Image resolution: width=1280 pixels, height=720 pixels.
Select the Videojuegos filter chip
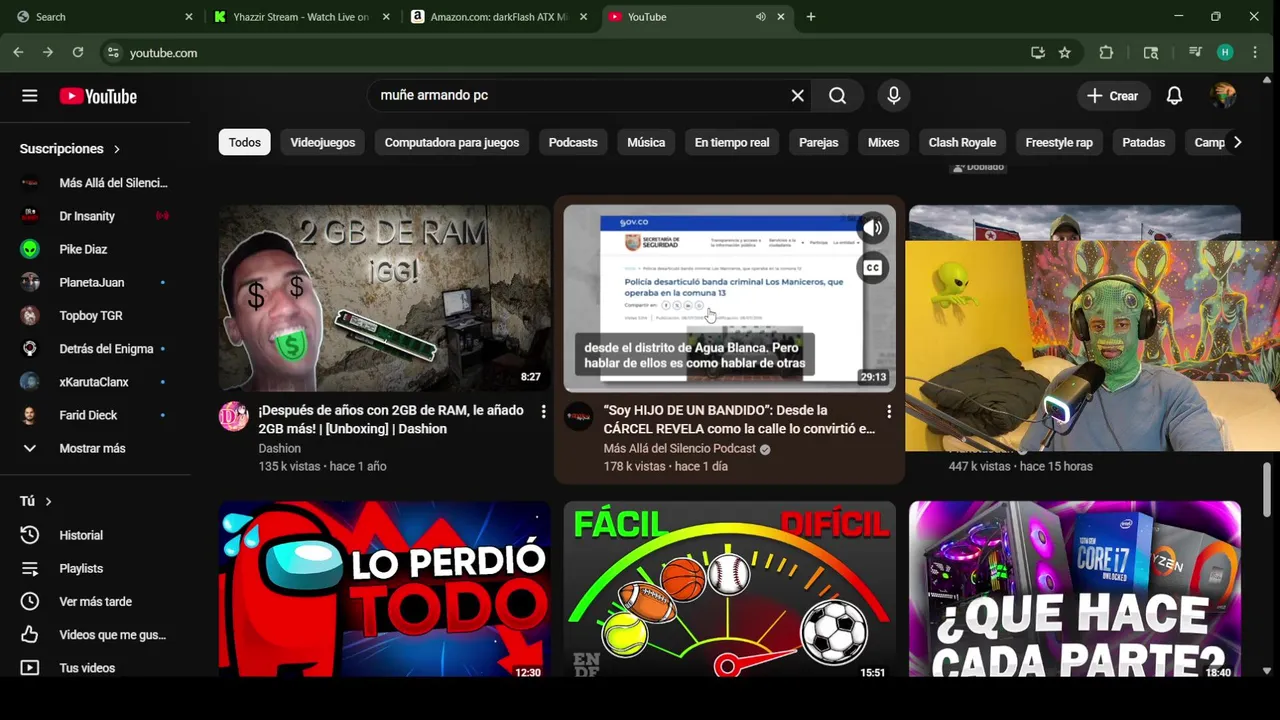pyautogui.click(x=322, y=142)
